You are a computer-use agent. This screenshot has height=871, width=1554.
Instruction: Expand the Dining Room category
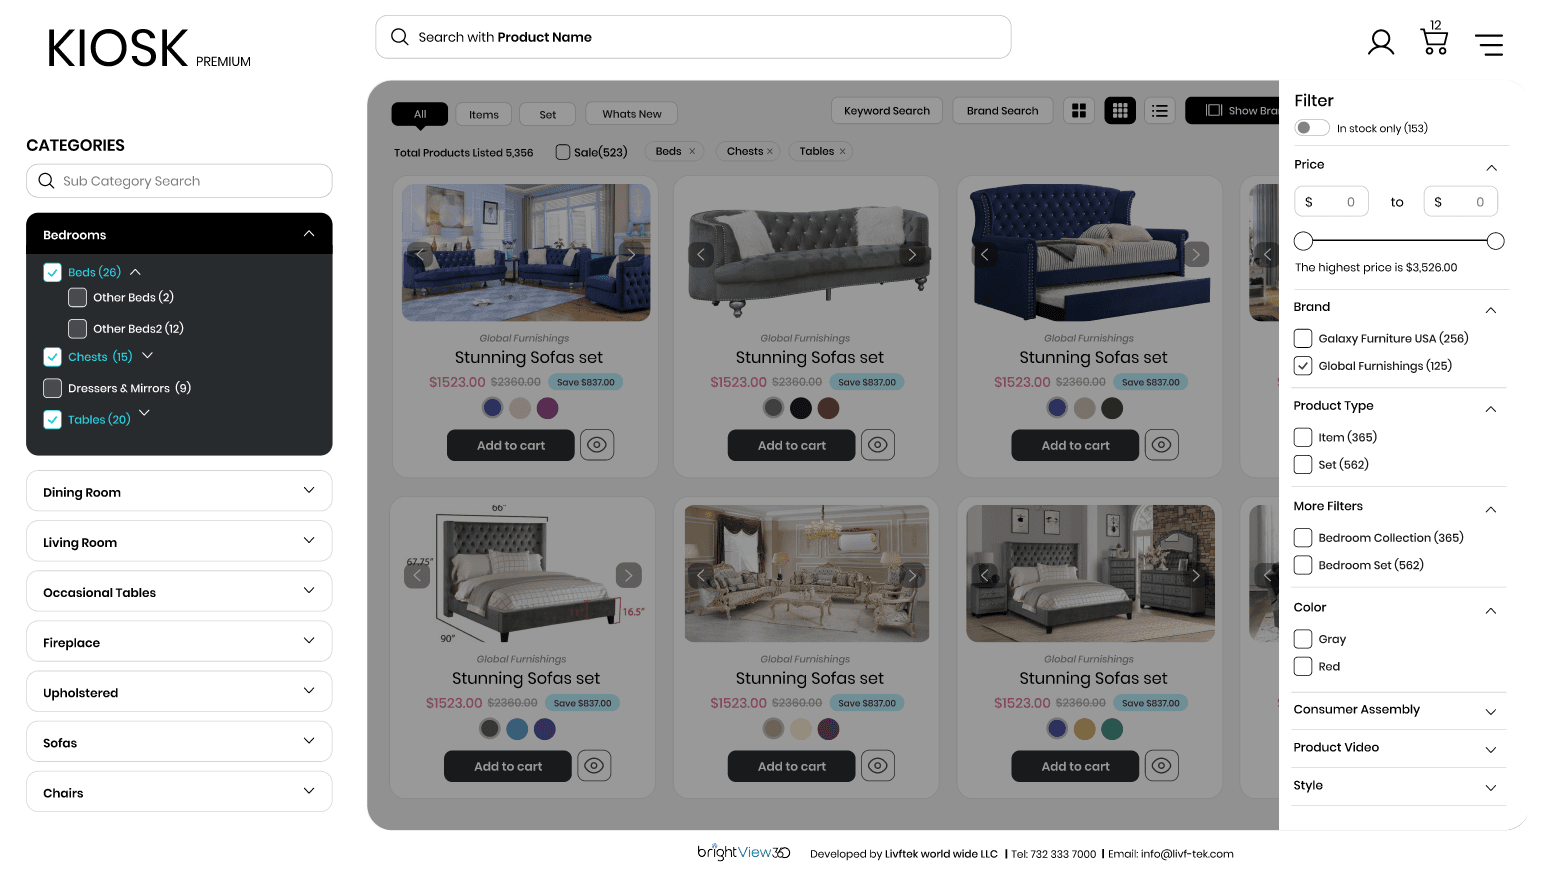(x=179, y=491)
